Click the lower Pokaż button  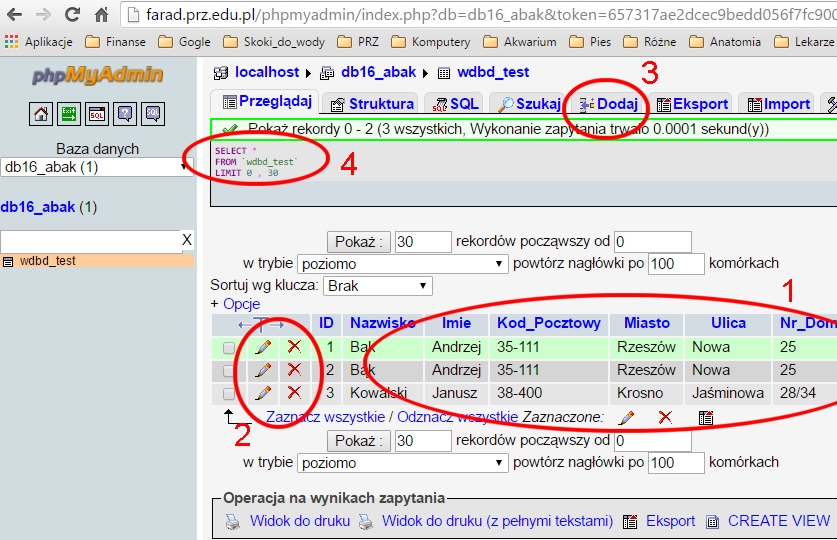[x=359, y=441]
